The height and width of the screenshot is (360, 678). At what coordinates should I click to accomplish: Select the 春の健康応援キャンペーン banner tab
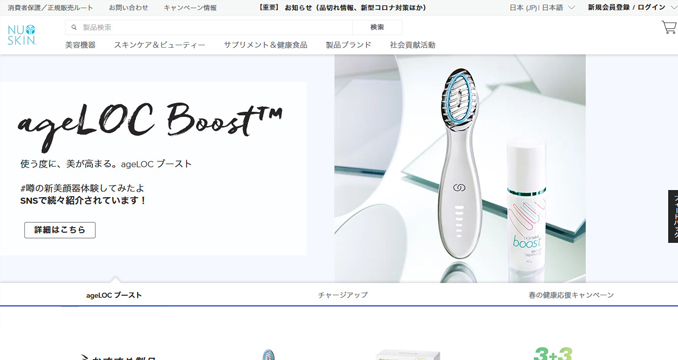tap(571, 295)
